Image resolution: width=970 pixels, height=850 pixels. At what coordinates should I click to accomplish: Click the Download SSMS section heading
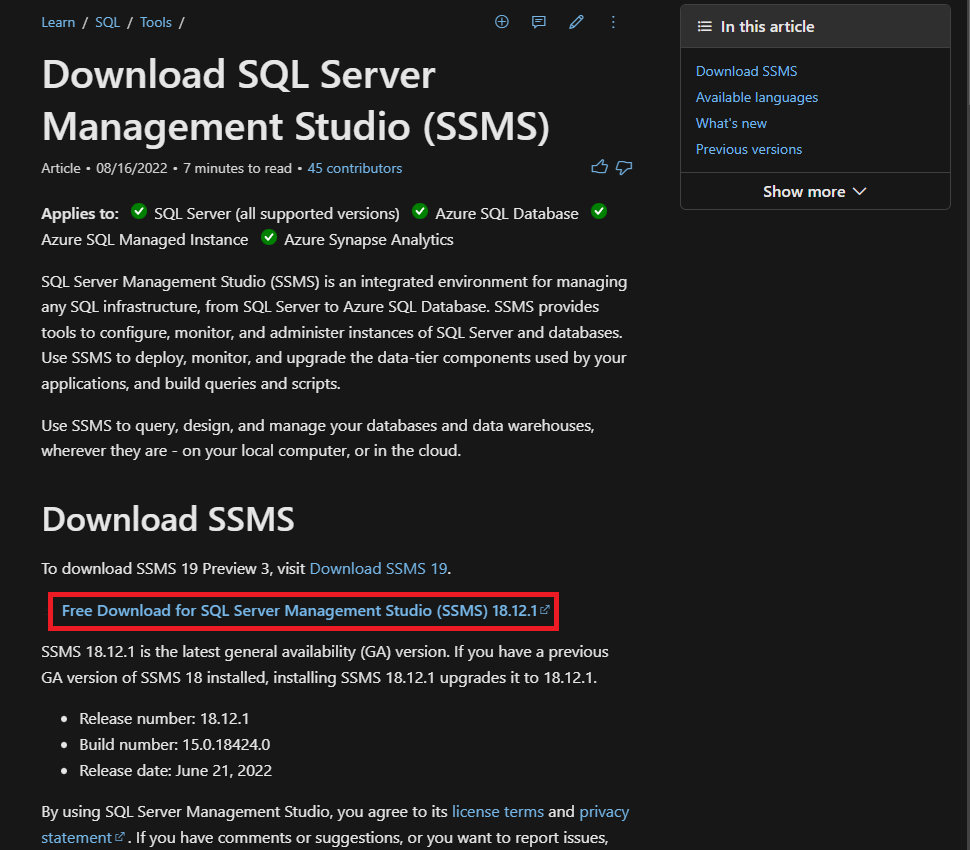(x=168, y=519)
